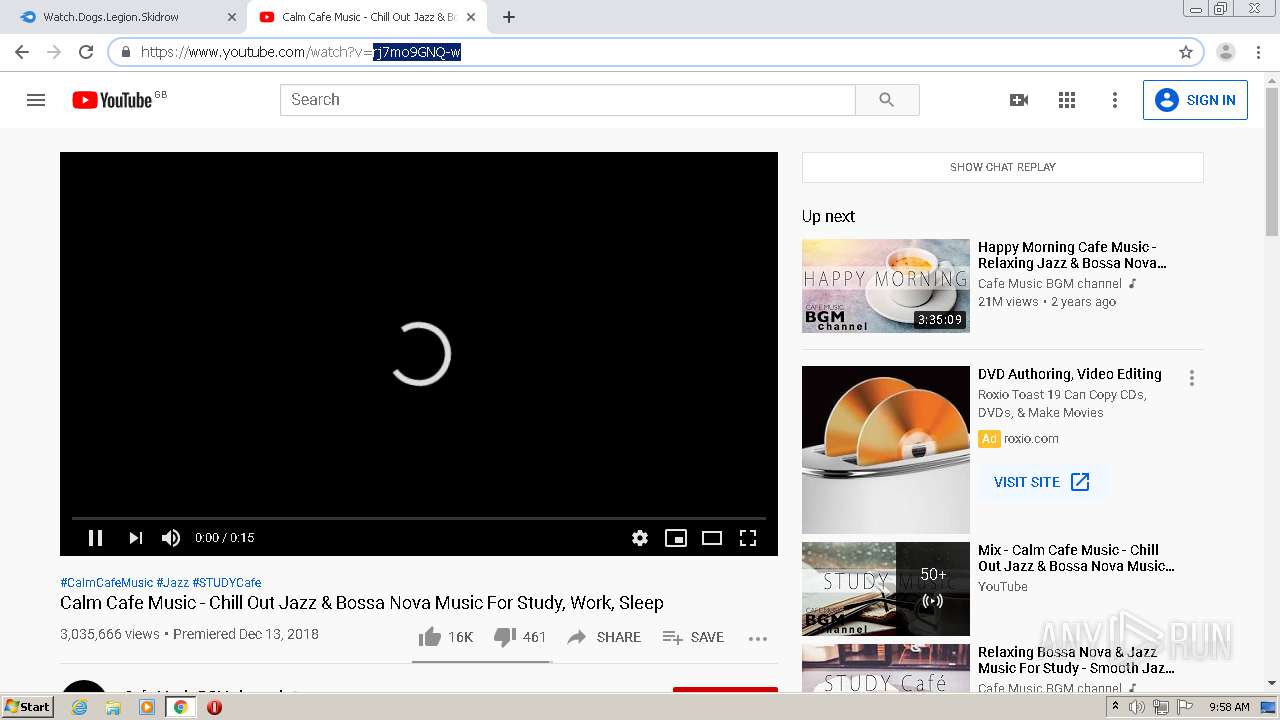
Task: Open the YouTube apps grid
Action: 1067,100
